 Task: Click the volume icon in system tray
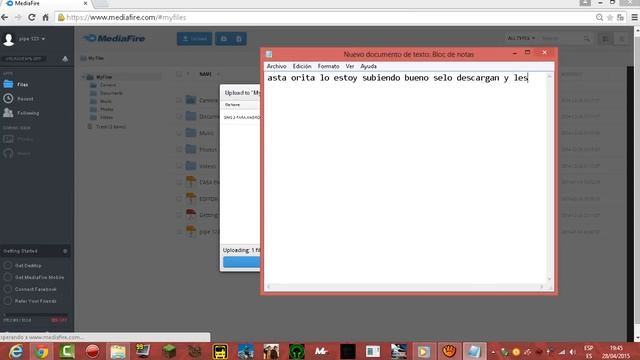point(572,352)
